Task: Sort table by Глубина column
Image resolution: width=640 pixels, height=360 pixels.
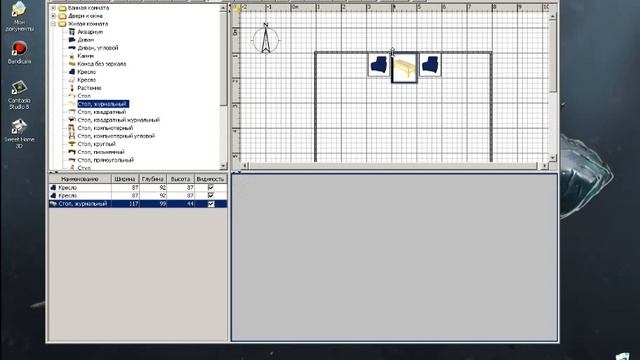Action: (153, 179)
